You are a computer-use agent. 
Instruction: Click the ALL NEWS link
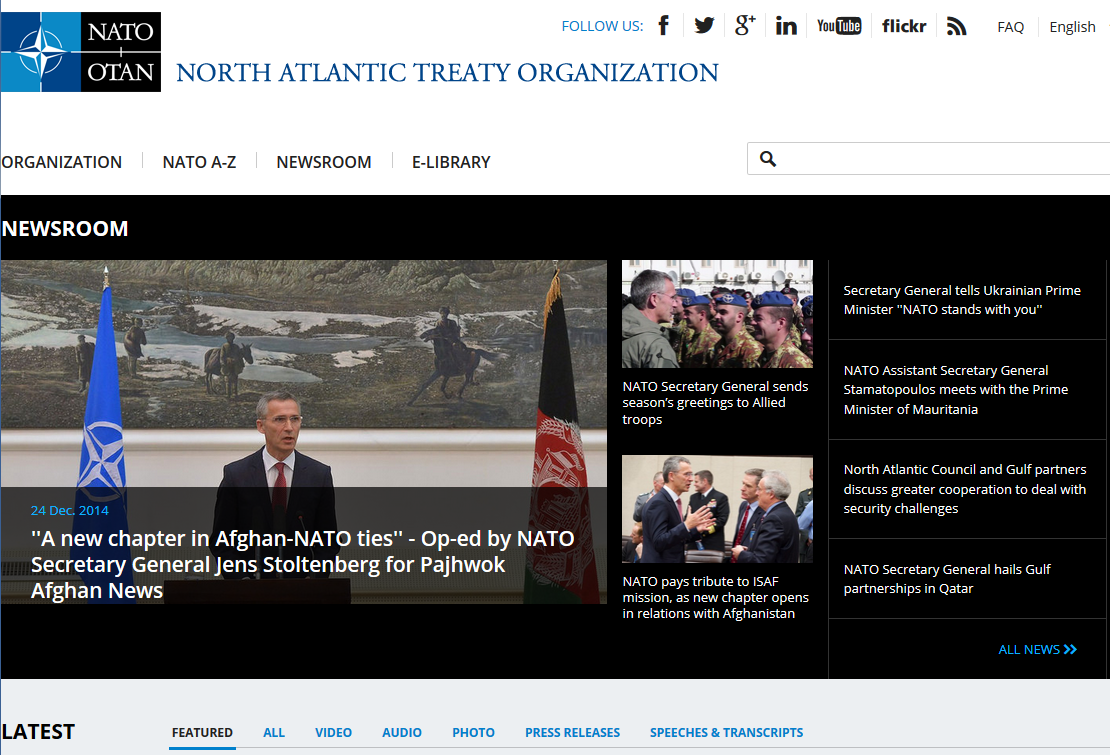[1037, 650]
